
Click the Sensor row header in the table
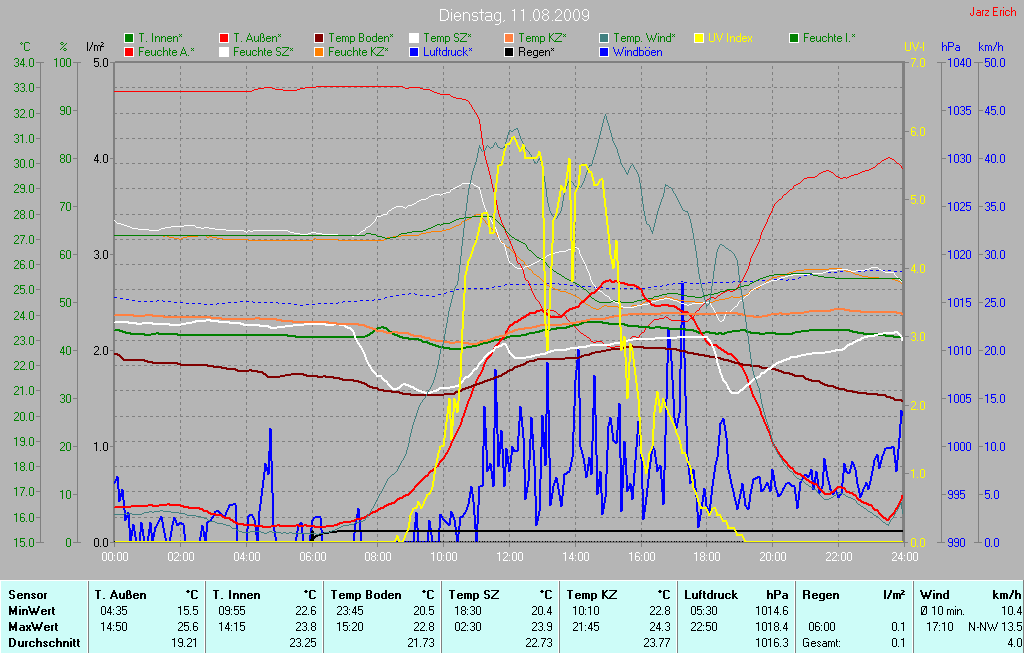[x=28, y=595]
